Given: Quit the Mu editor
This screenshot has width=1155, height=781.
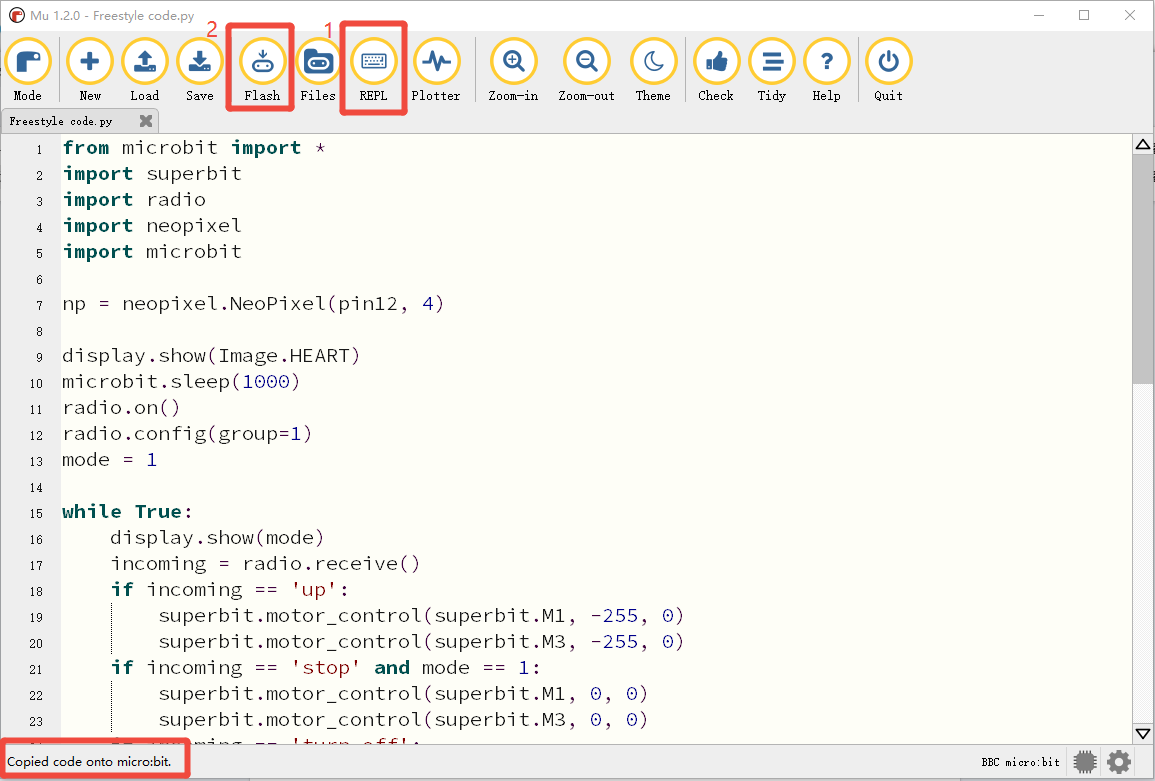Looking at the screenshot, I should 888,70.
